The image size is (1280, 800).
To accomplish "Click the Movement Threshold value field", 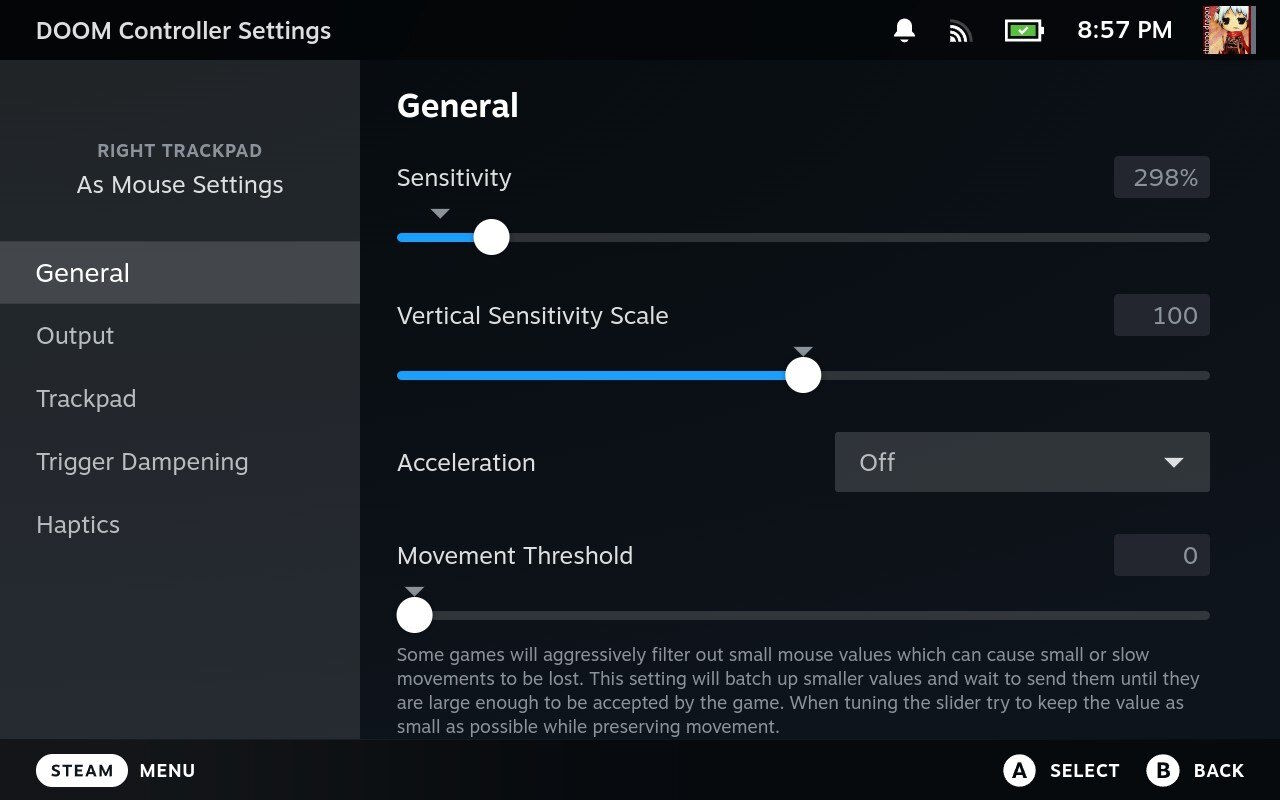I will point(1162,556).
